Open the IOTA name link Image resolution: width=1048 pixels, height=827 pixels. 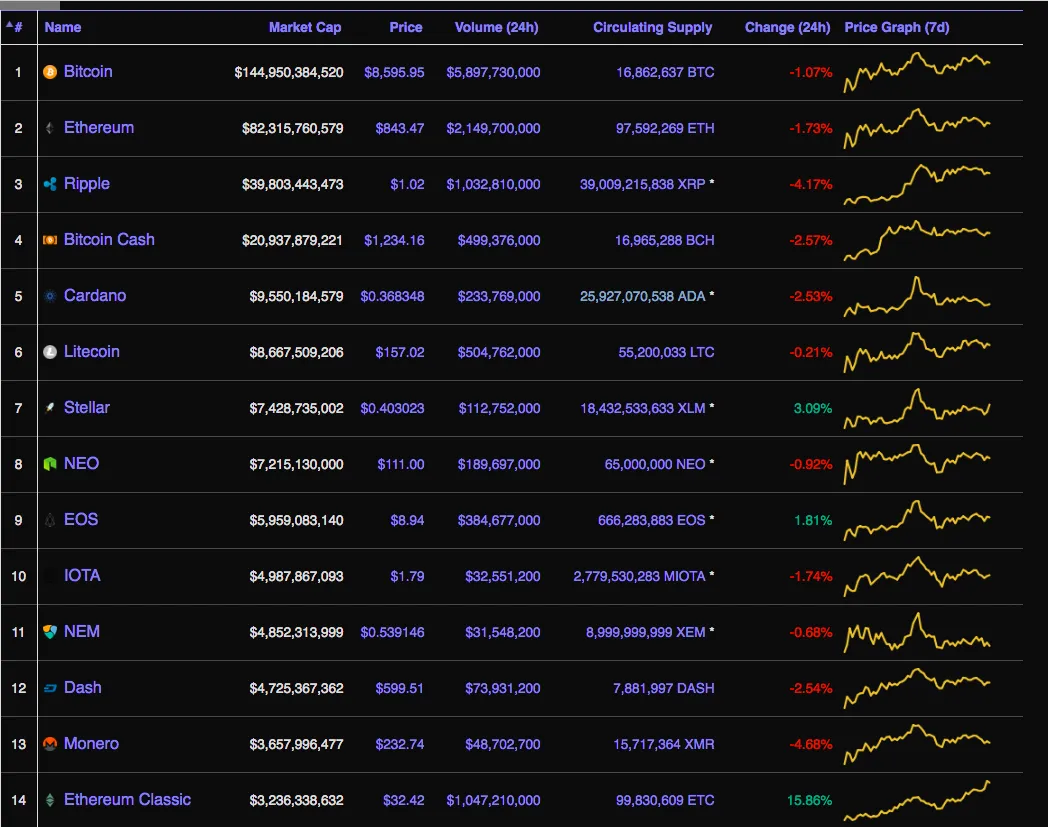[82, 576]
